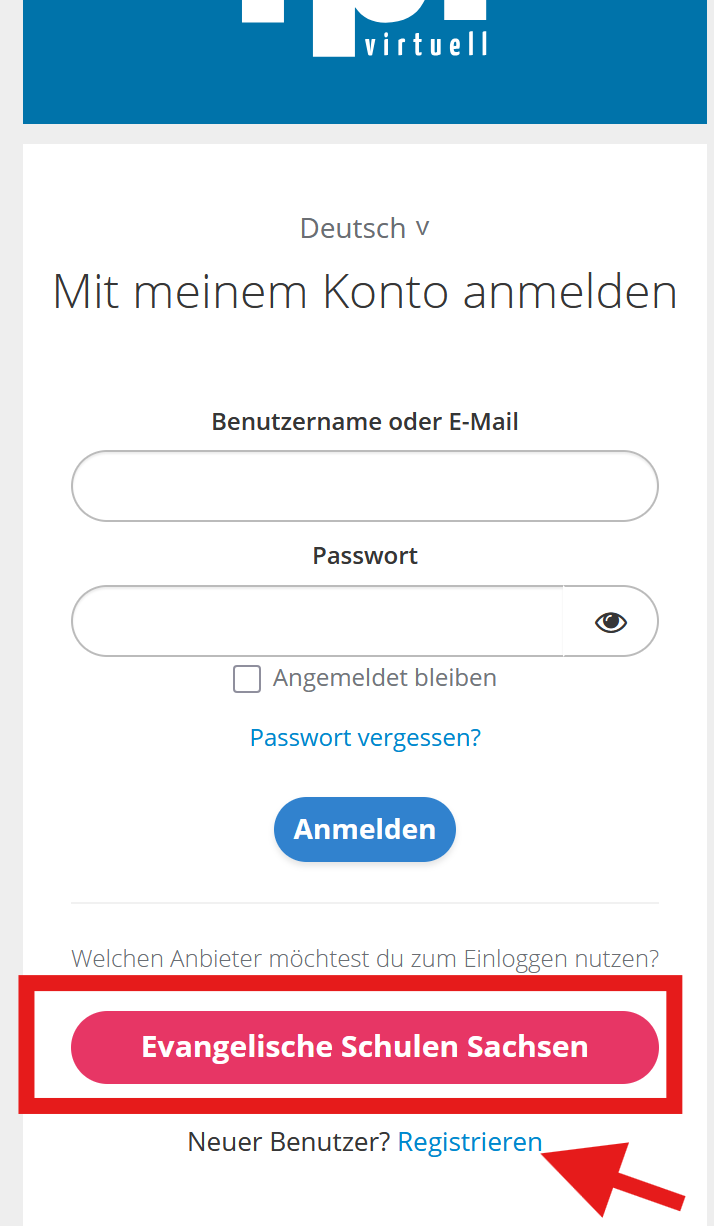Screen dimensions: 714x1226
Task: Click the Neuer Benutzer? text
Action: 288,1142
